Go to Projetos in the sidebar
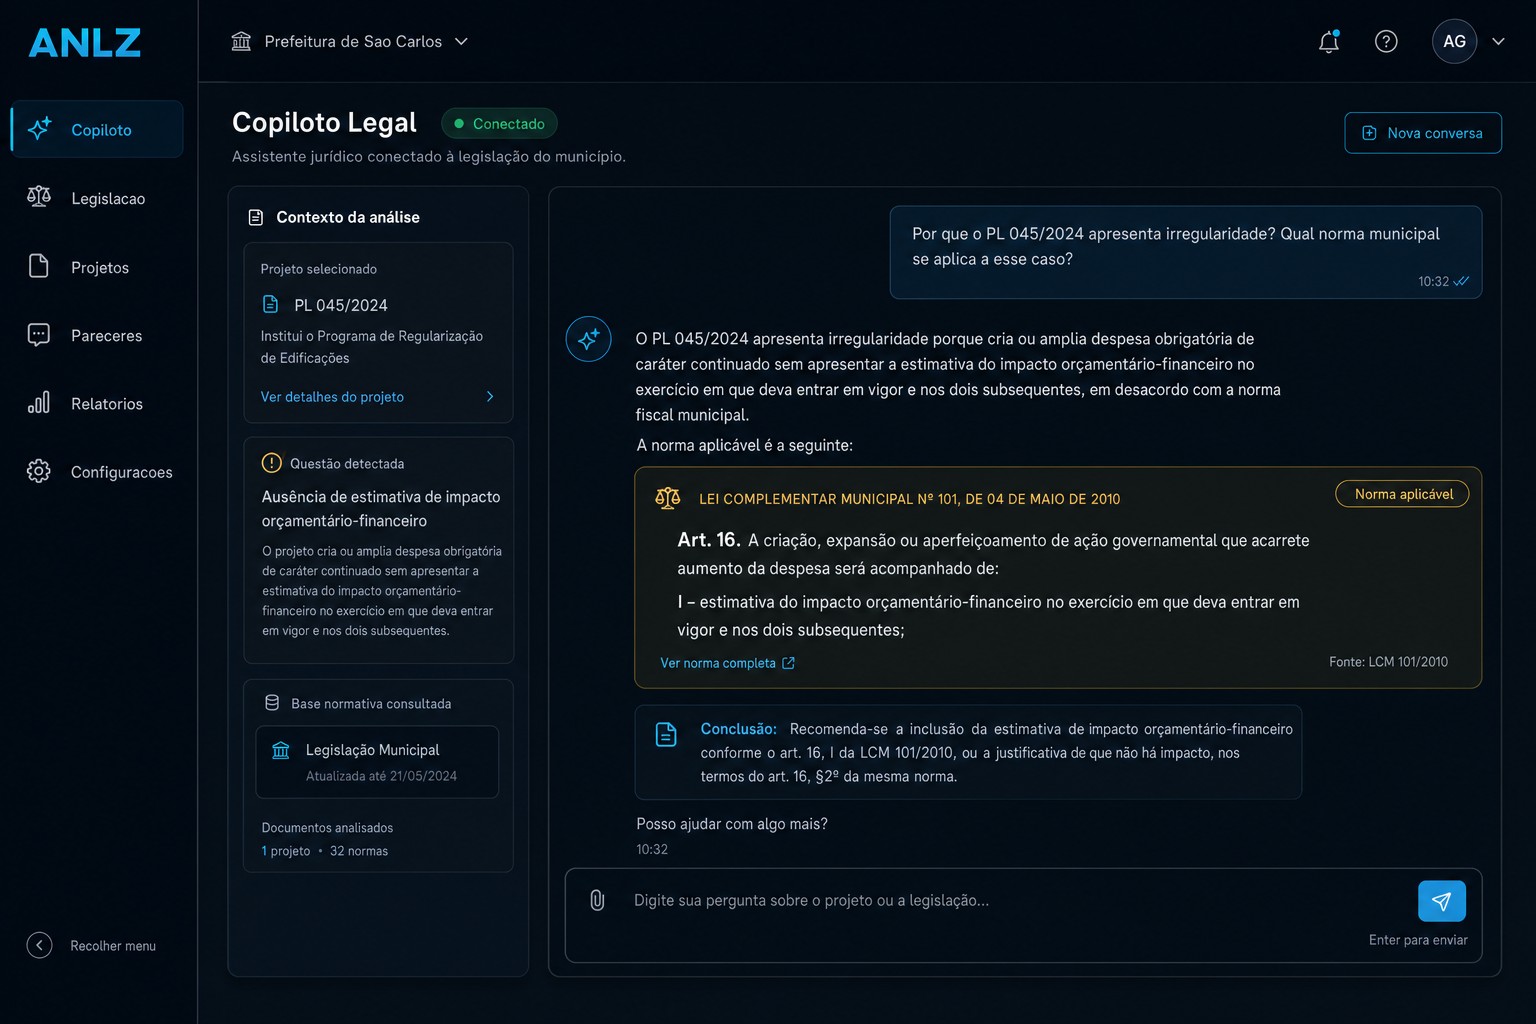Viewport: 1536px width, 1024px height. click(97, 267)
